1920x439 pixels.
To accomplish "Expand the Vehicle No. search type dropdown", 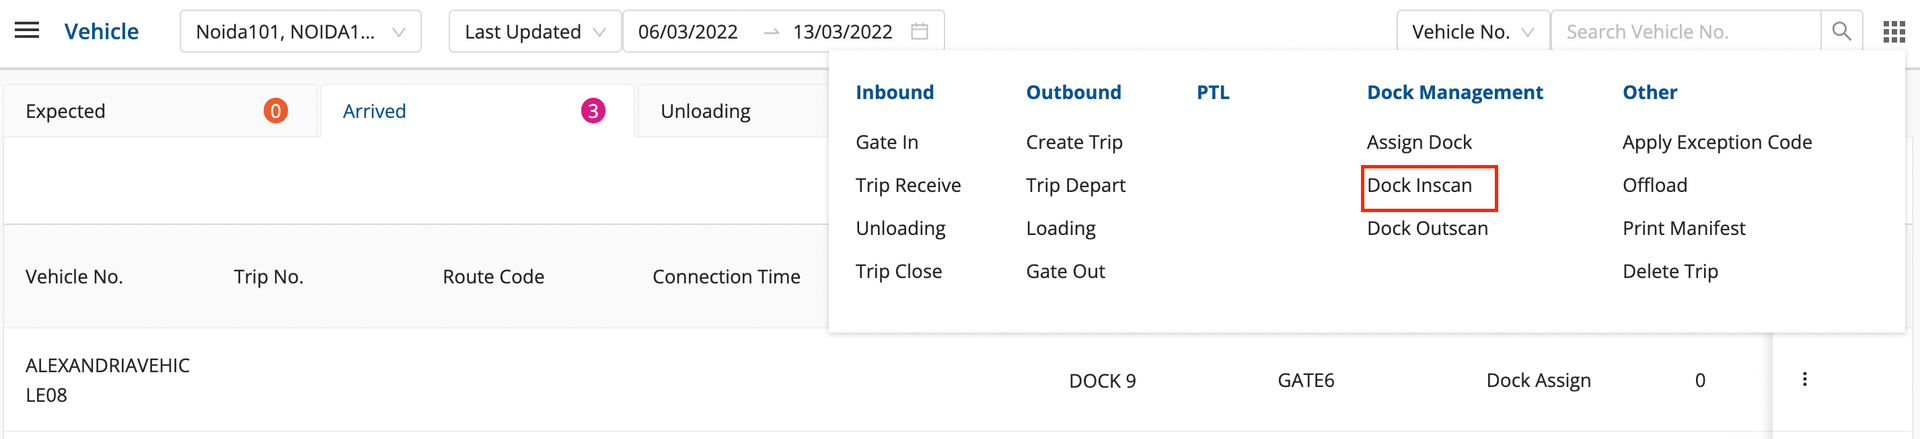I will 1472,31.
